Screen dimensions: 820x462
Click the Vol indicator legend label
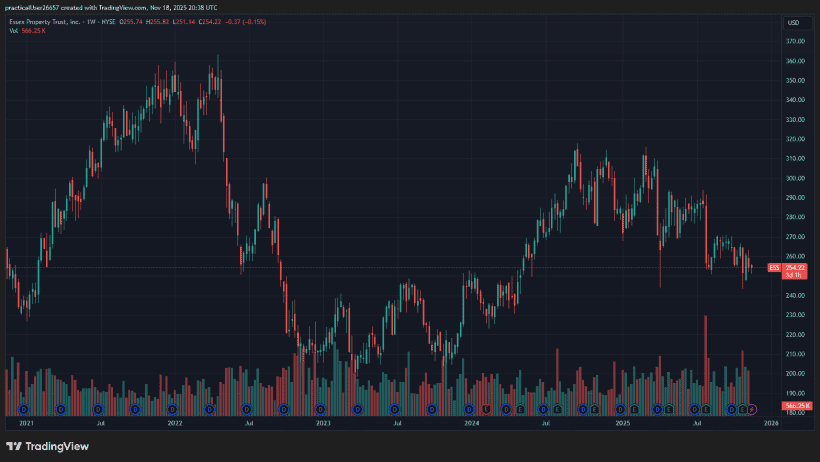coord(13,31)
